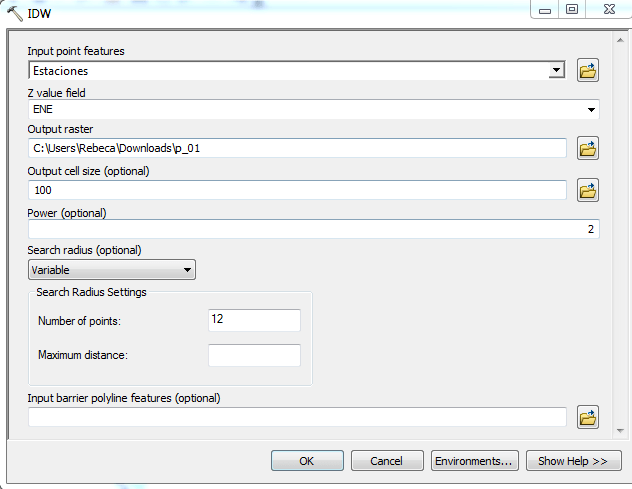Click Show Help >> button
632x489 pixels.
[x=573, y=461]
